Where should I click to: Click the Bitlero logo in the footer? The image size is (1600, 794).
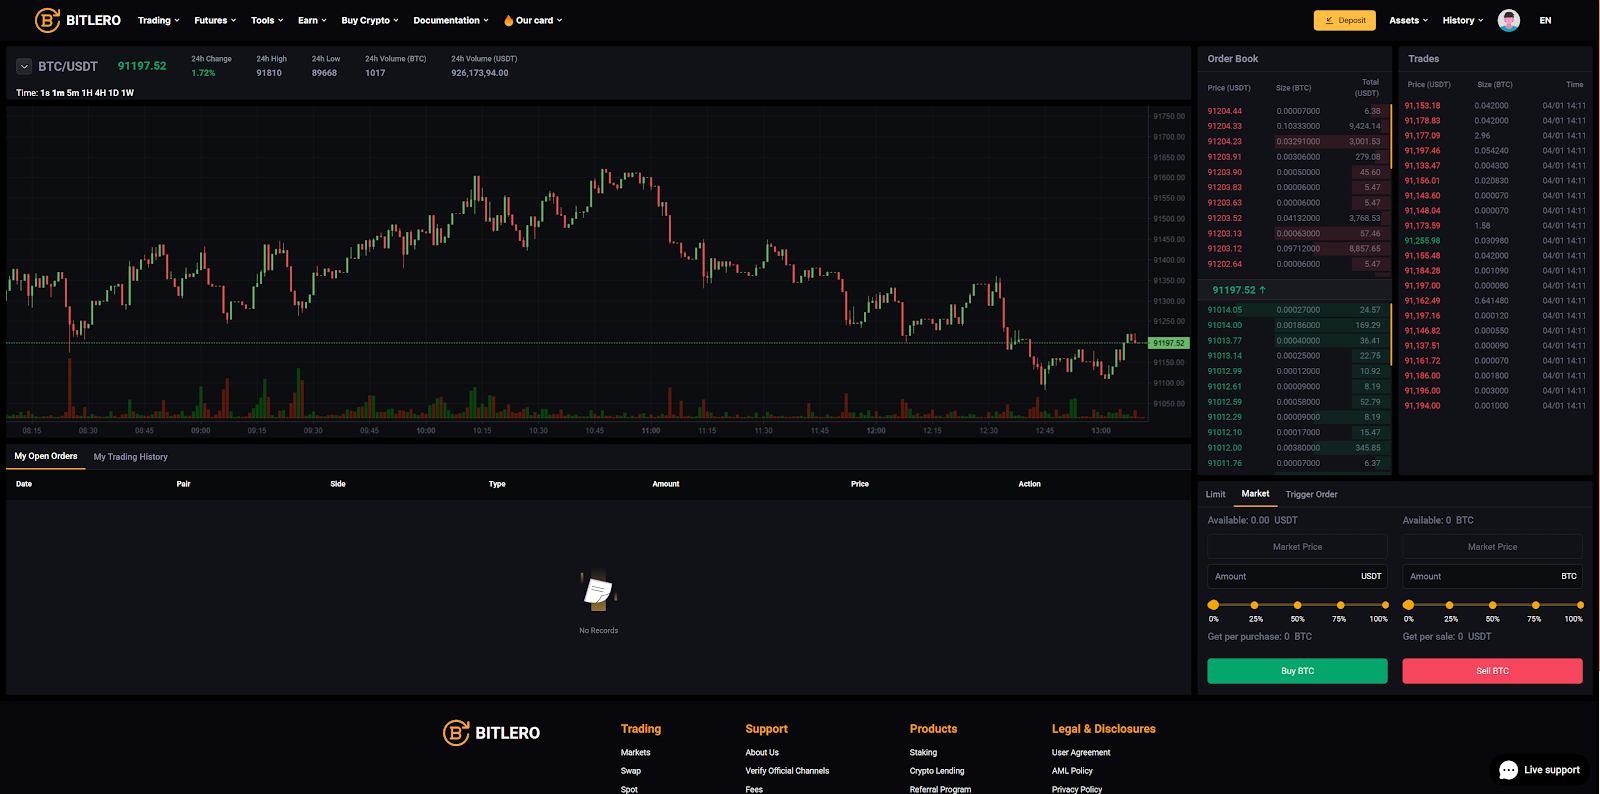pyautogui.click(x=491, y=733)
